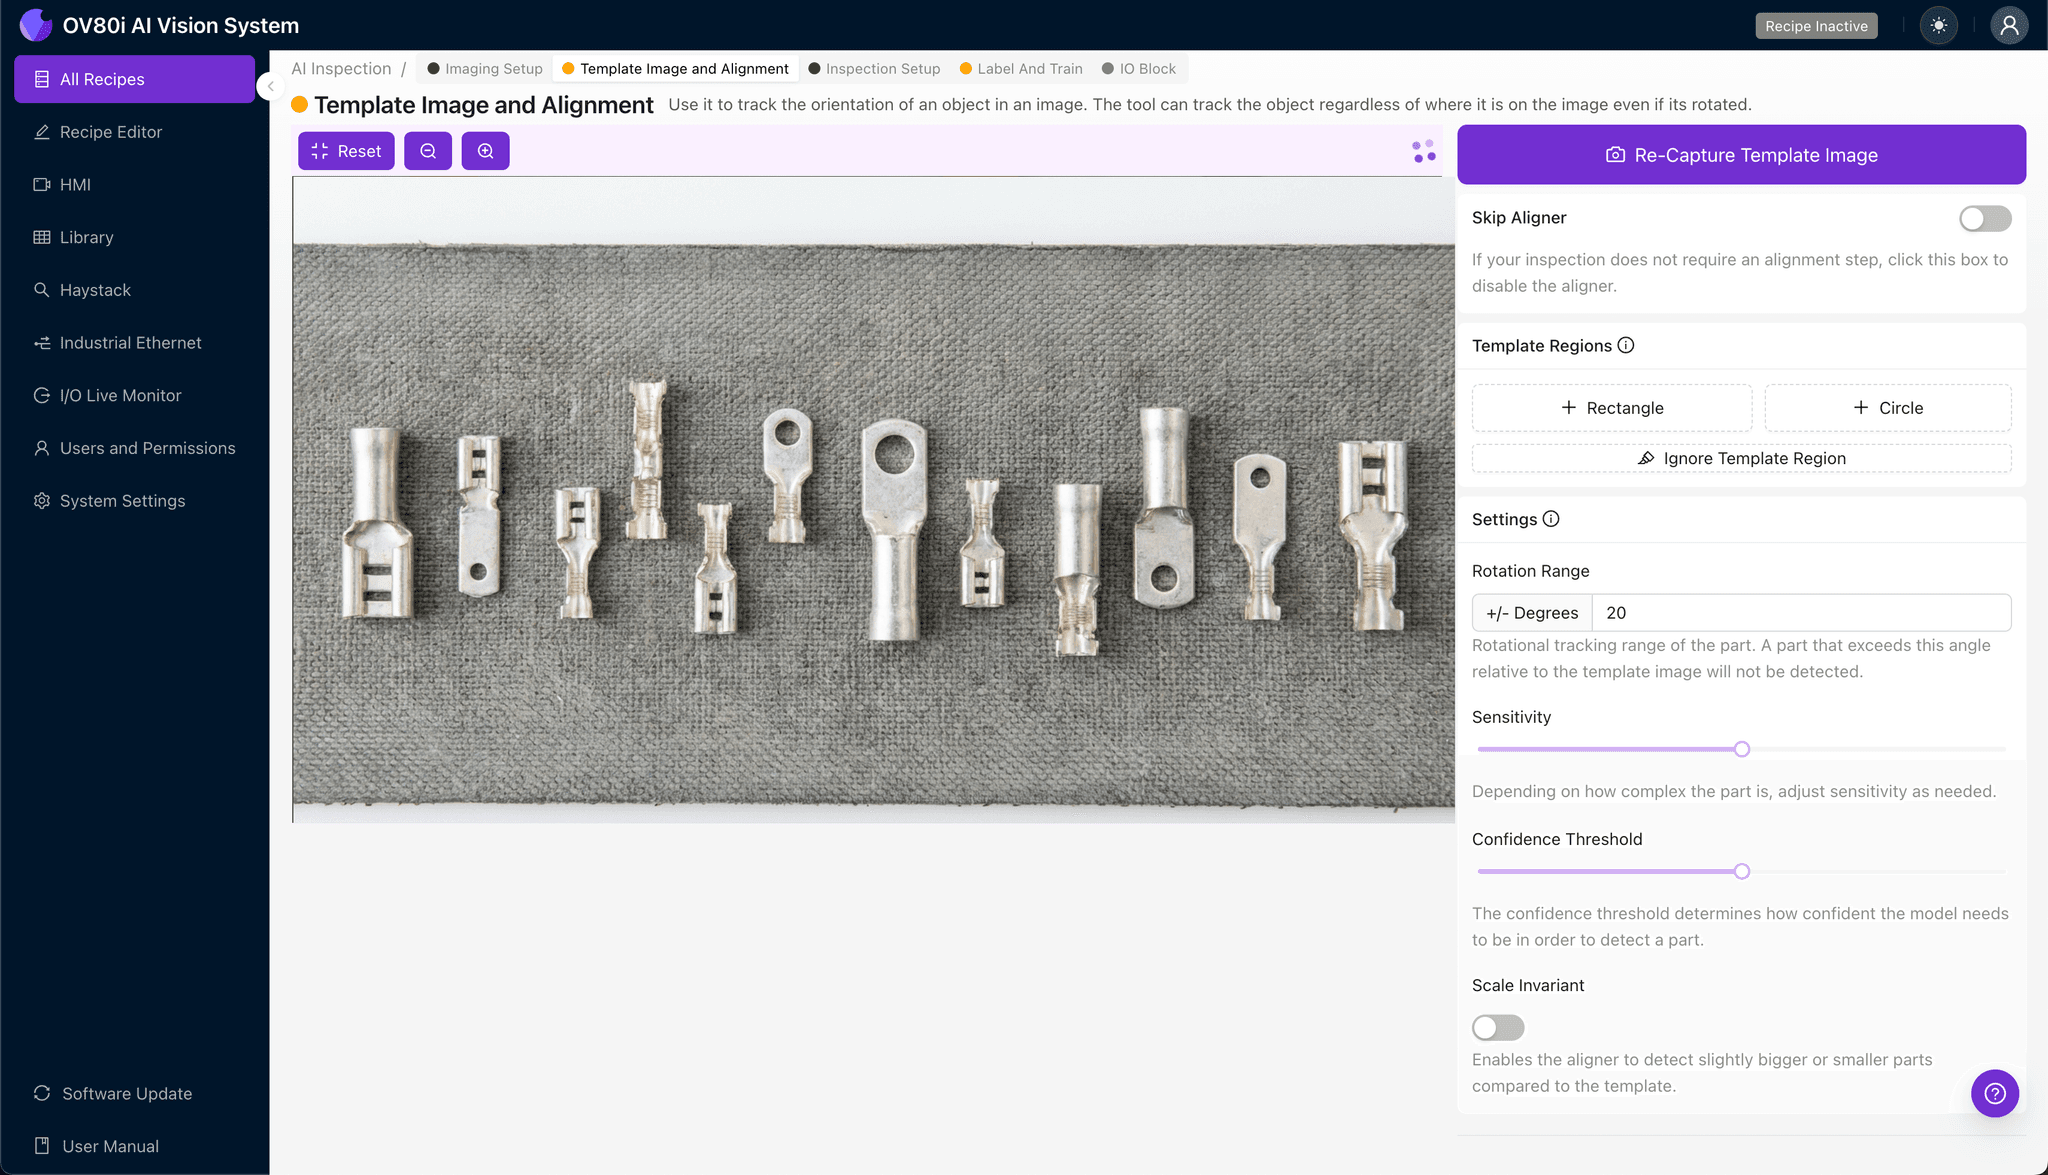Go to the Label And Train tab
2048x1175 pixels.
point(1021,69)
